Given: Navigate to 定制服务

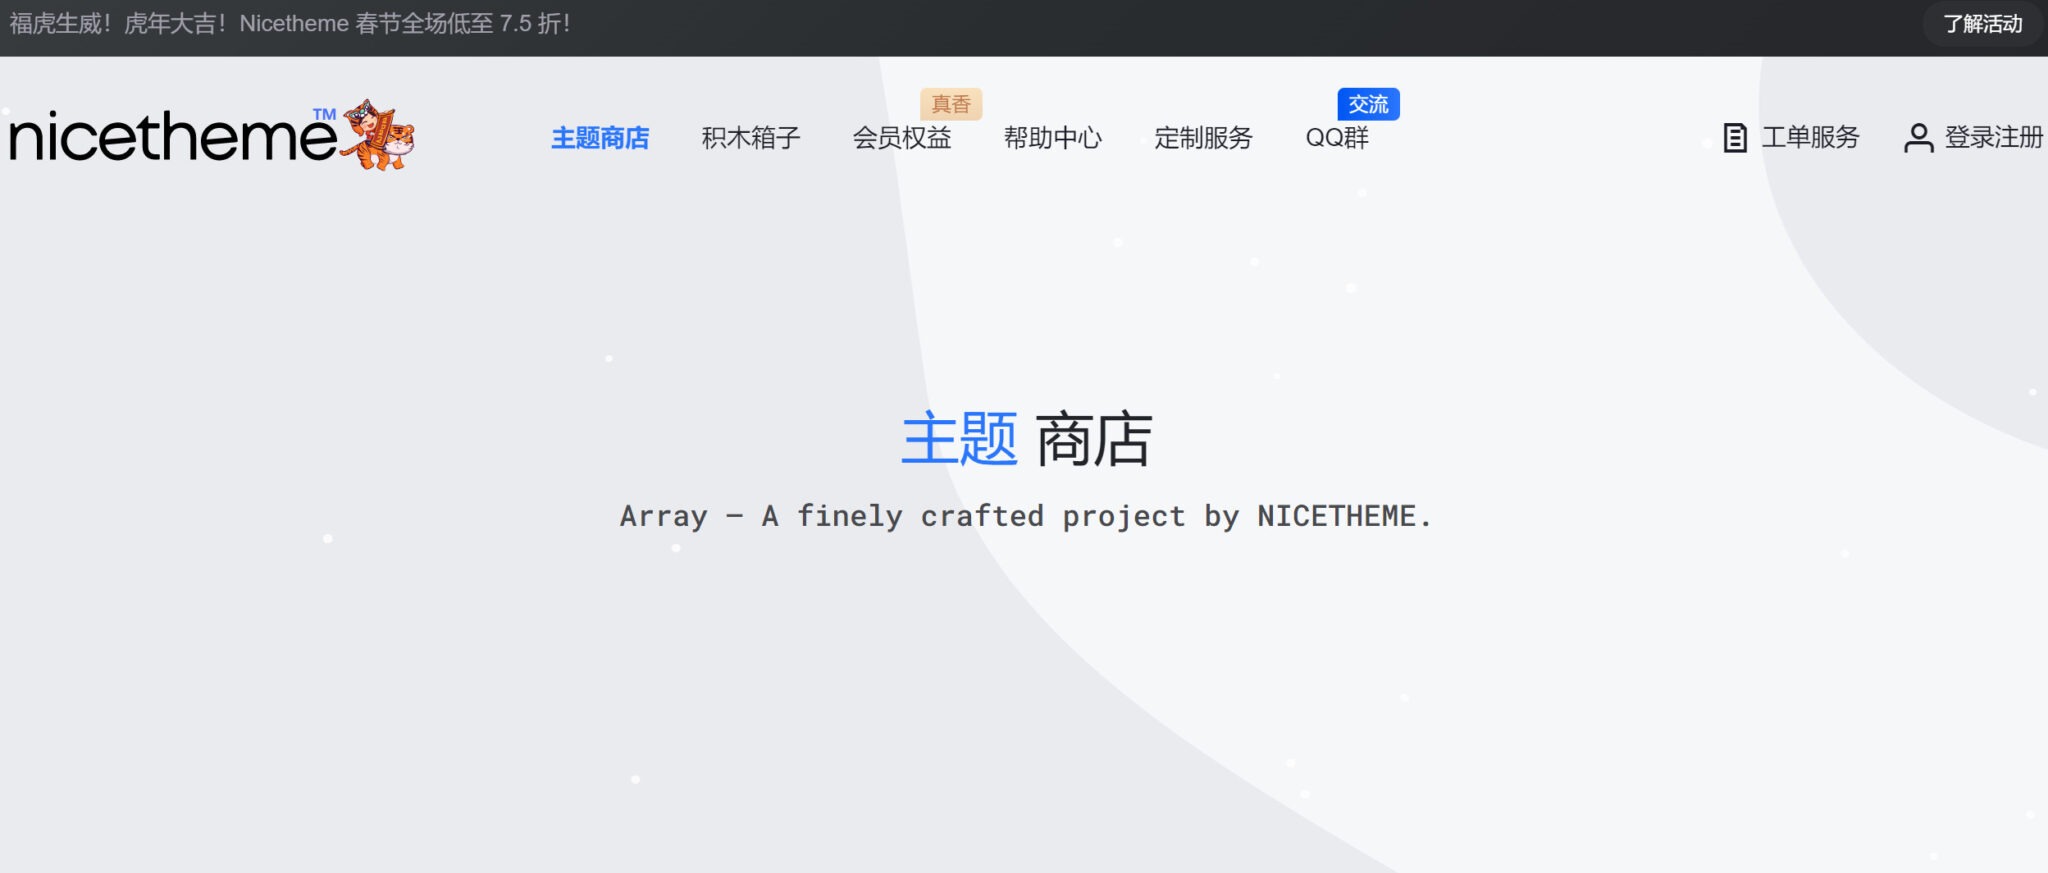Looking at the screenshot, I should (1203, 138).
